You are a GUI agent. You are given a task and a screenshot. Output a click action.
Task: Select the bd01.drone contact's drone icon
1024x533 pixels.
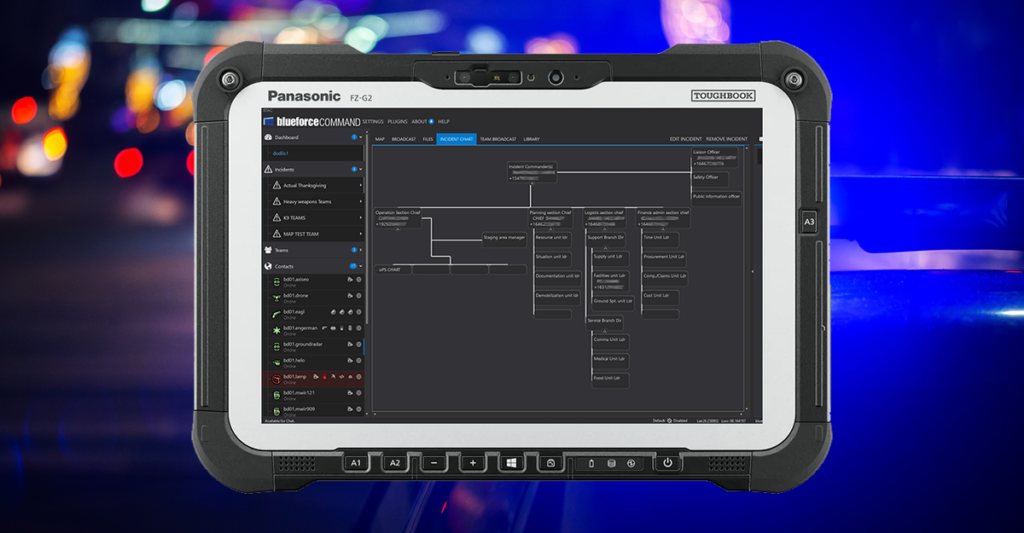click(276, 297)
